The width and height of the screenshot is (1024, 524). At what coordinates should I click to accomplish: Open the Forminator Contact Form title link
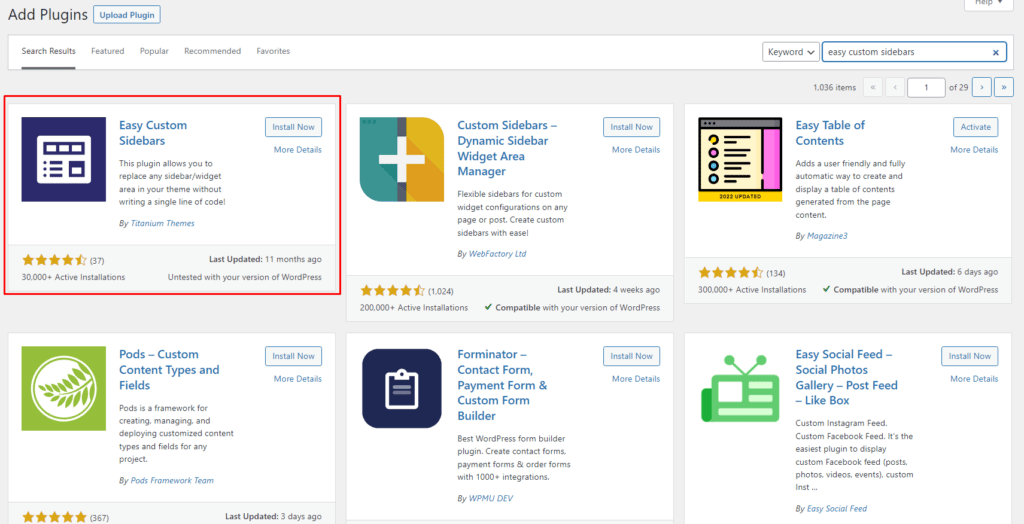(x=502, y=385)
